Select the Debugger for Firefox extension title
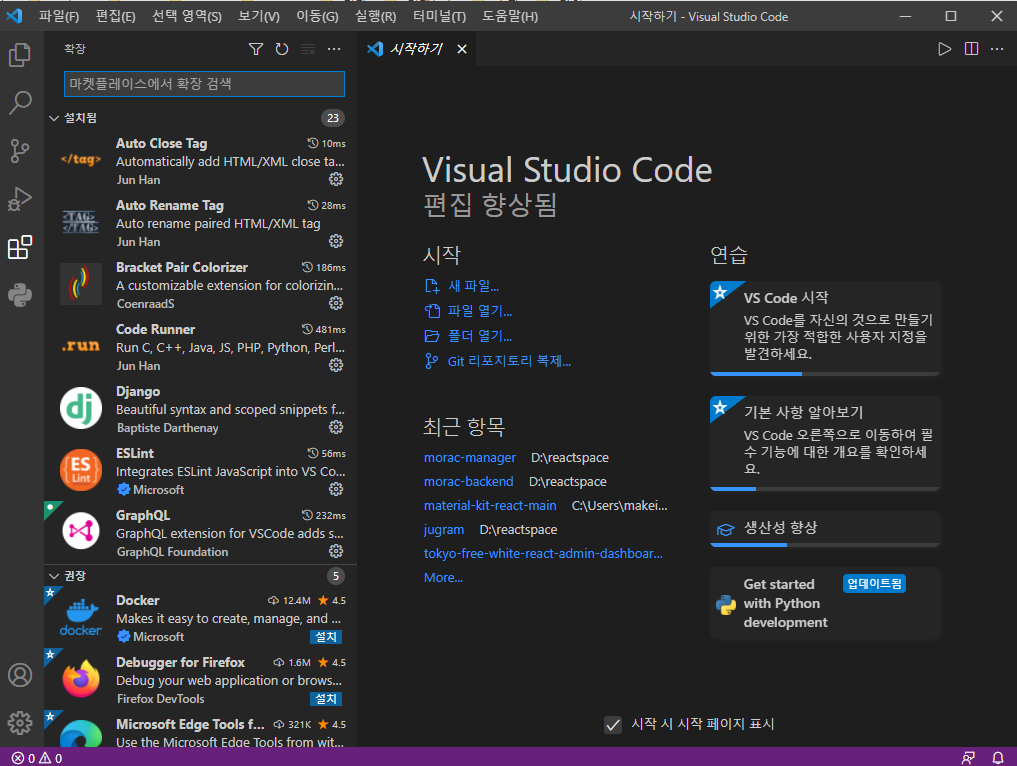 pyautogui.click(x=180, y=662)
